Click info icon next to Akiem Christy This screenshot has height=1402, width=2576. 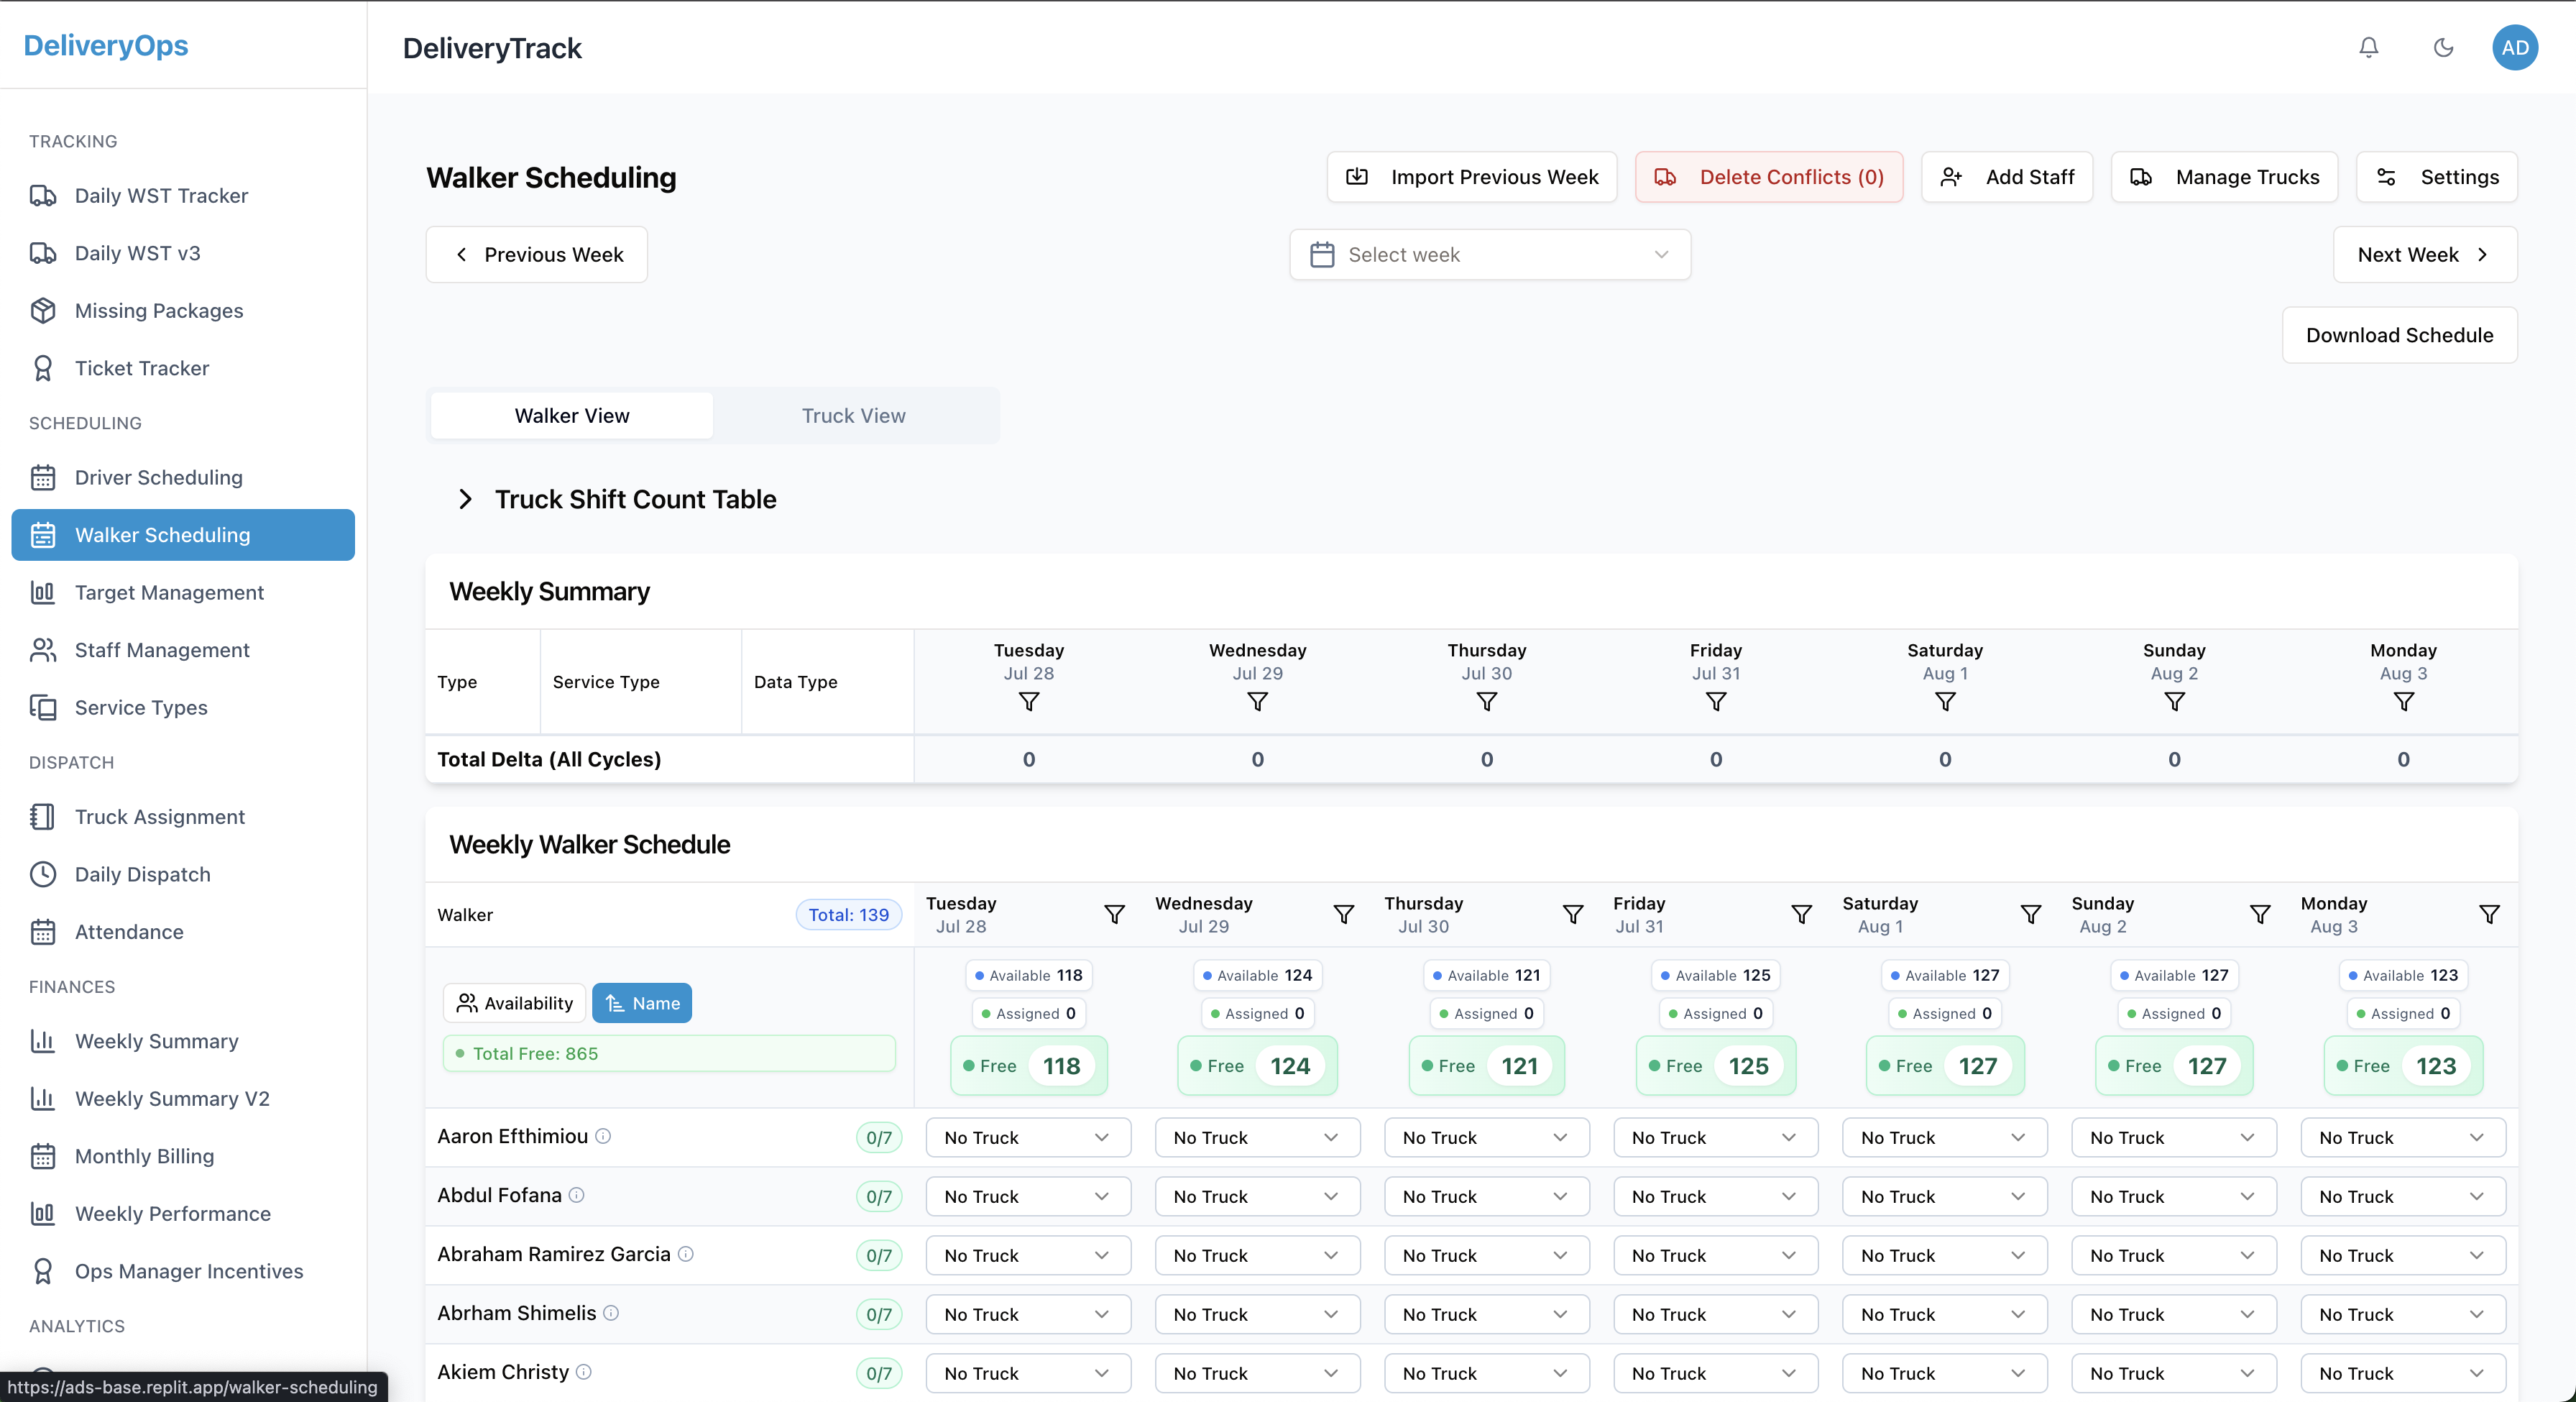click(584, 1372)
